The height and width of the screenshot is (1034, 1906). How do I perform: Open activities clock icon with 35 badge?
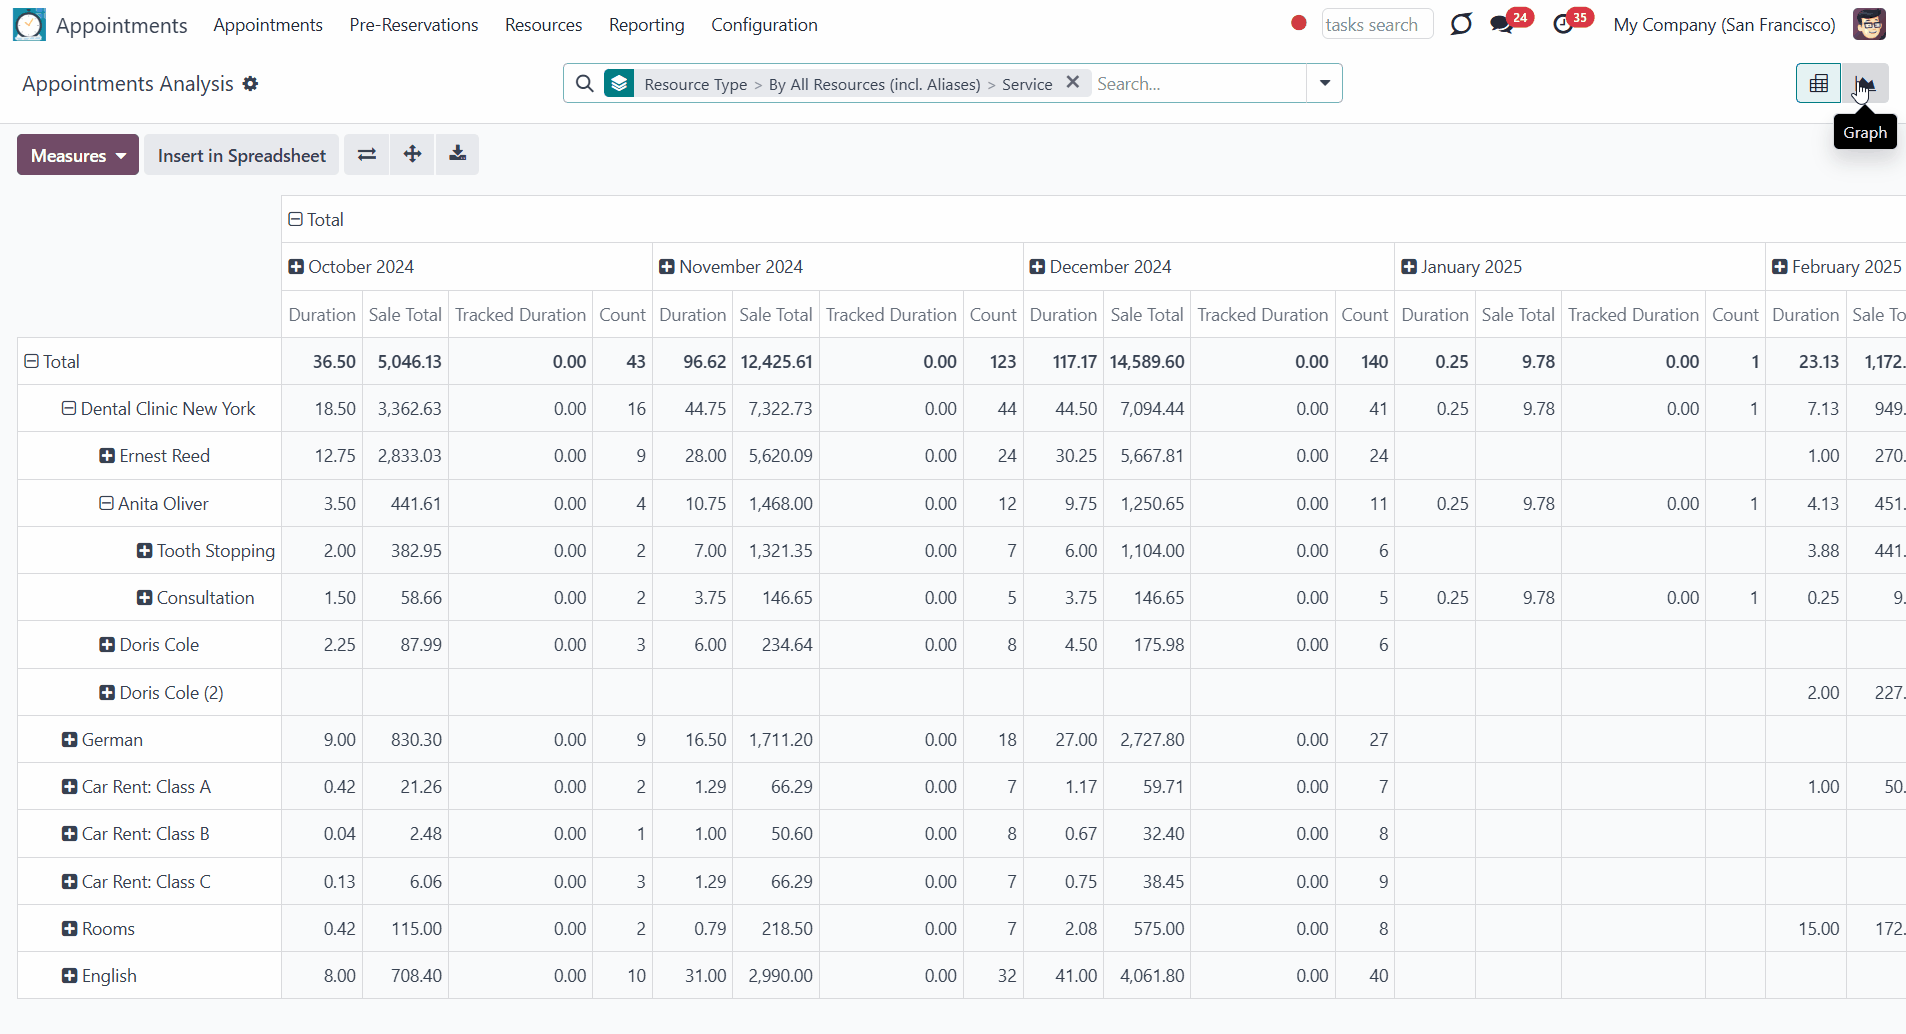tap(1564, 24)
